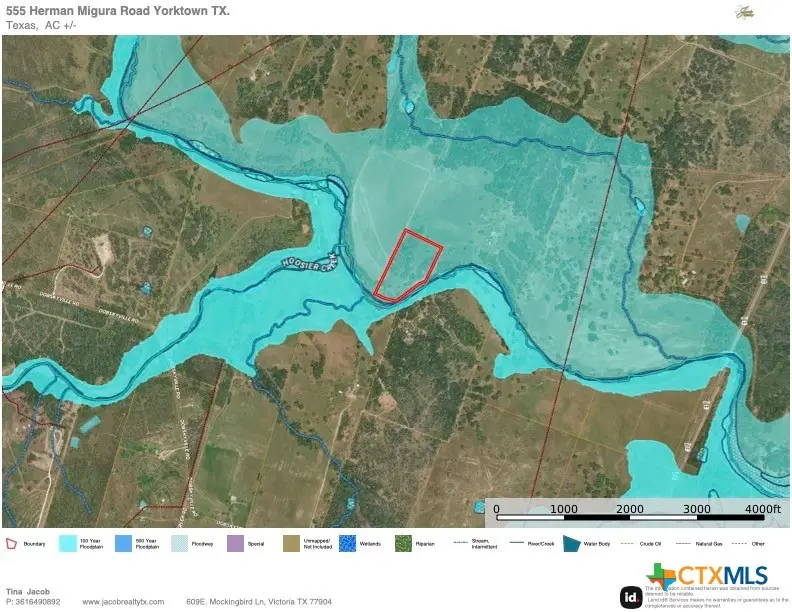Click the 2000 scale label
The image size is (792, 612).
pyautogui.click(x=630, y=508)
